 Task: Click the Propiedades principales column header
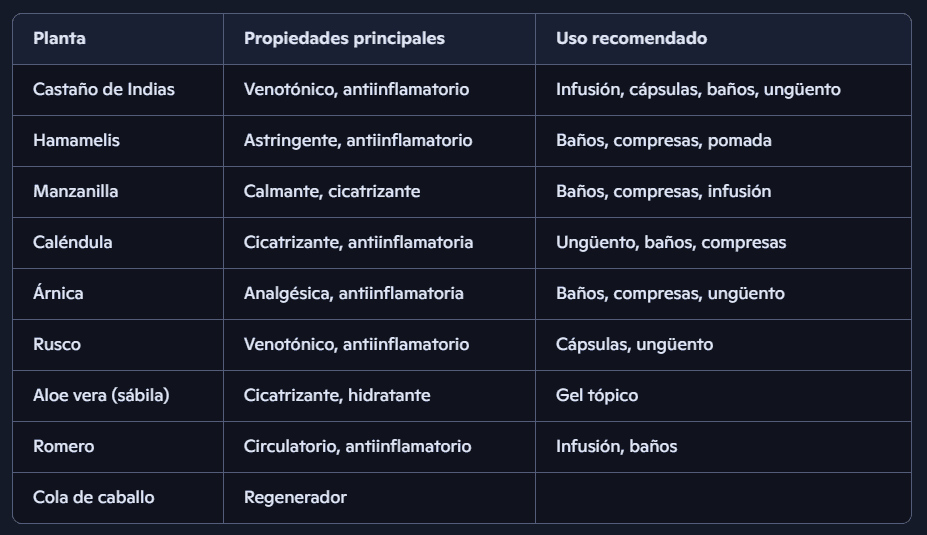point(344,38)
